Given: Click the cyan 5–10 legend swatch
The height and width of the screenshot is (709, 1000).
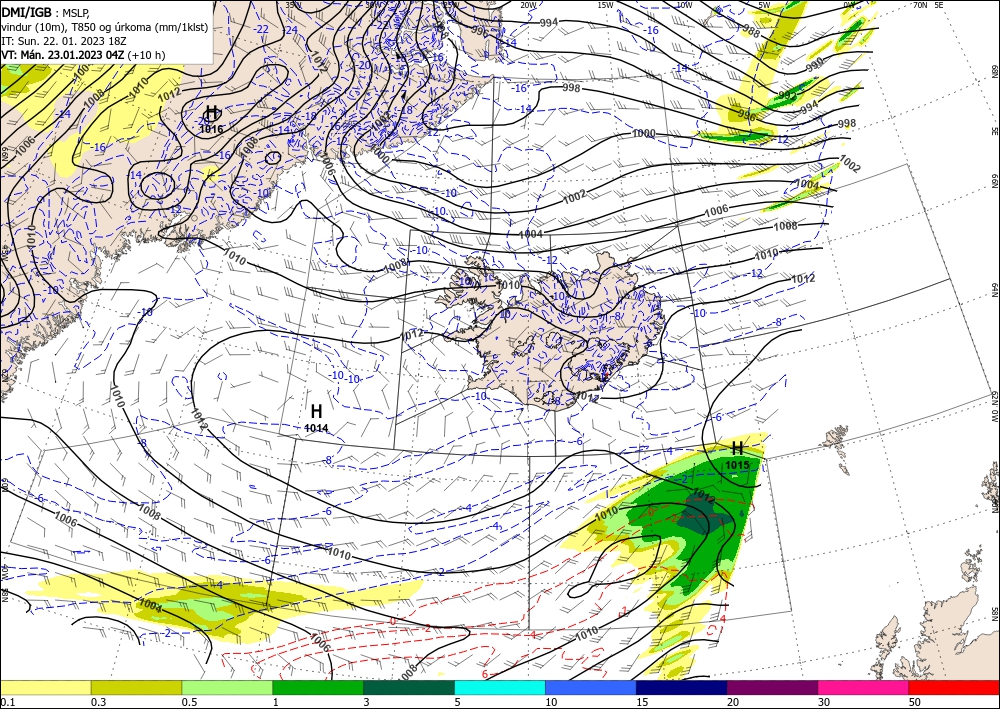Looking at the screenshot, I should [x=500, y=687].
